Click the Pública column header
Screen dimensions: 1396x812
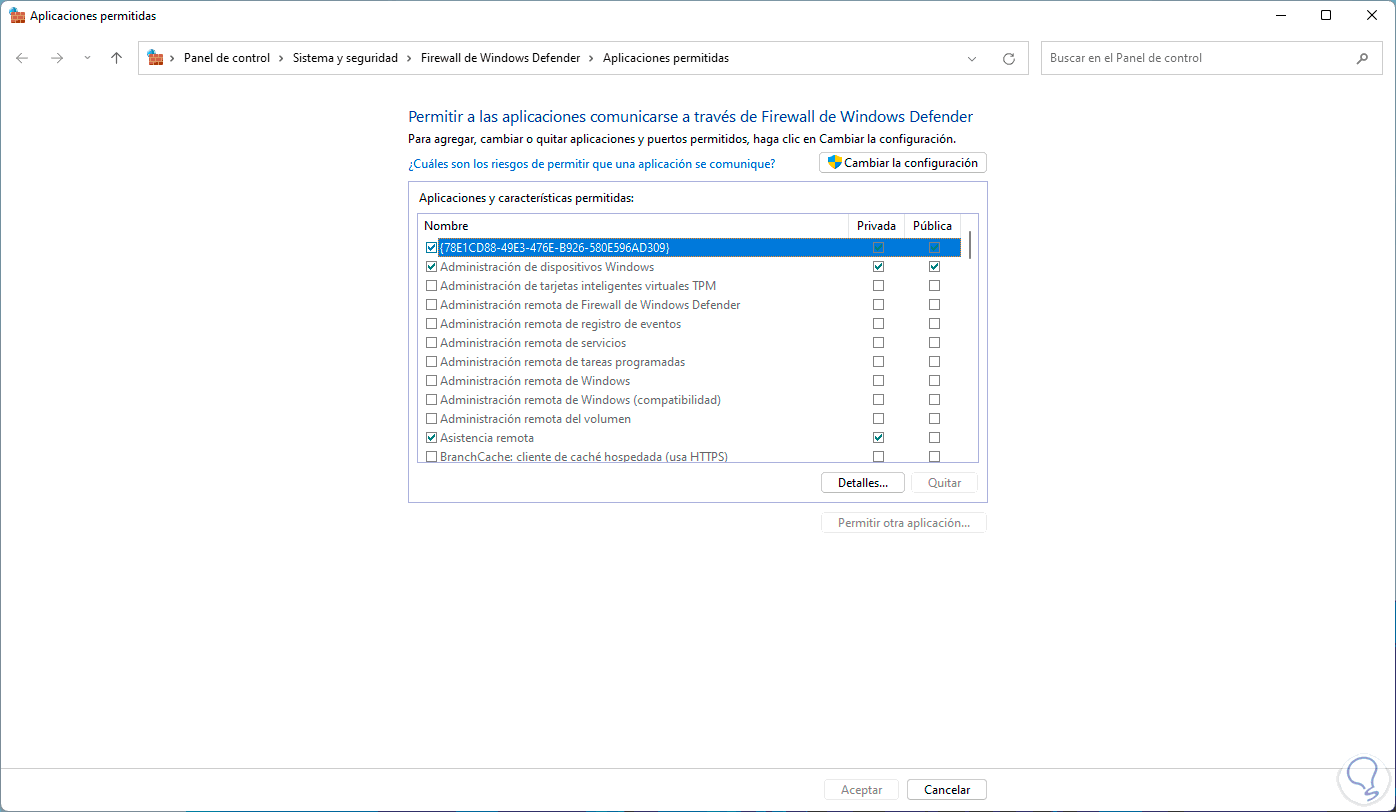coord(933,226)
